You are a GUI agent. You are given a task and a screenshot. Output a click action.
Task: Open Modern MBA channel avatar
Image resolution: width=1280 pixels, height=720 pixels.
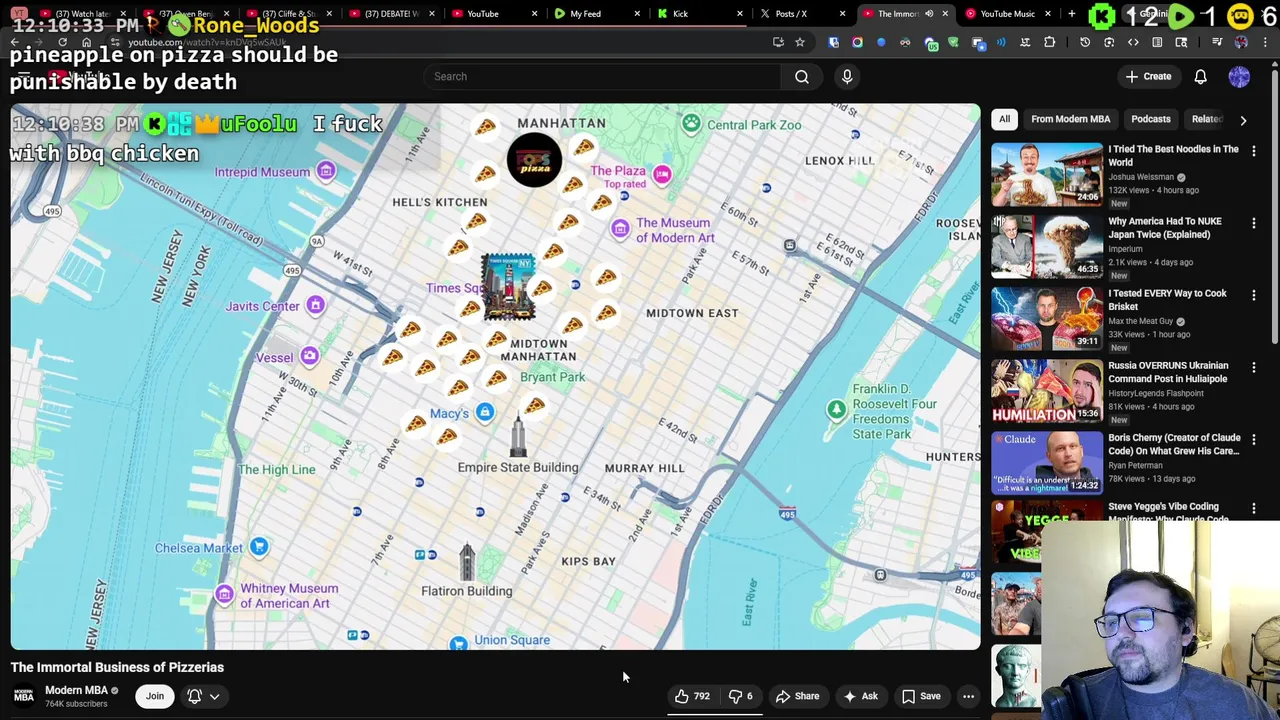(23, 696)
